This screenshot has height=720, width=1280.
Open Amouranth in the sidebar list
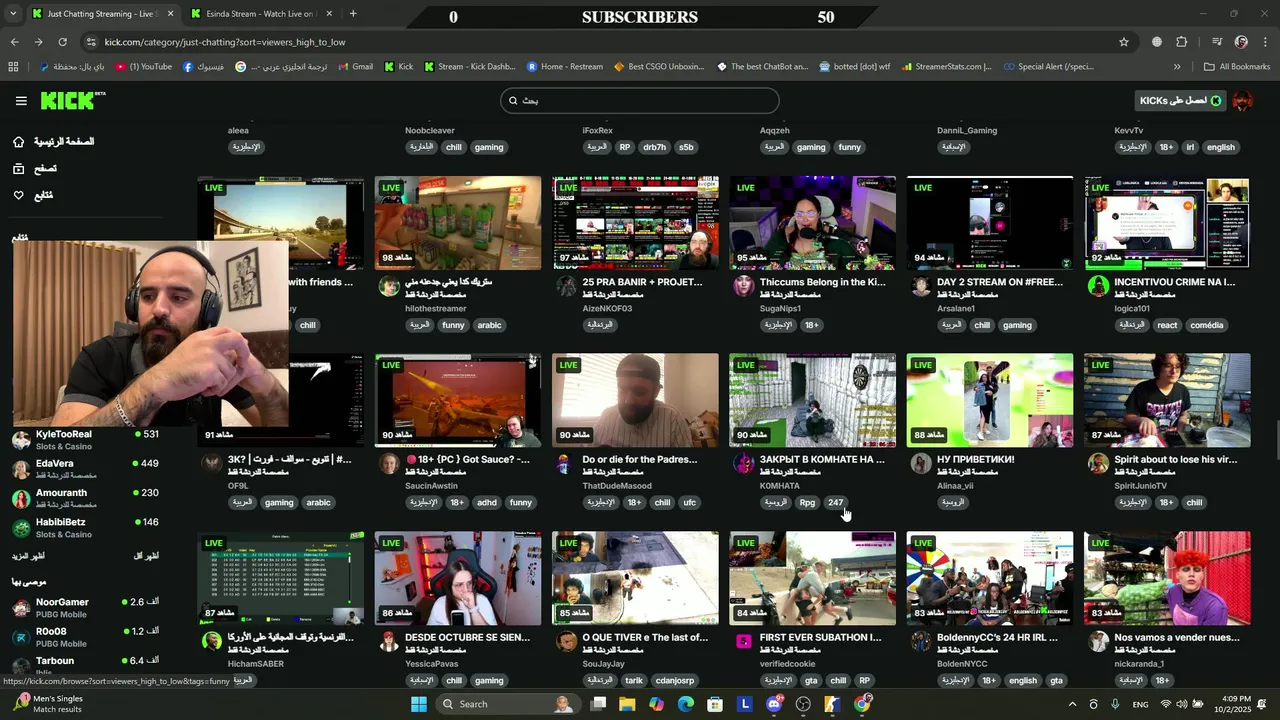85,498
